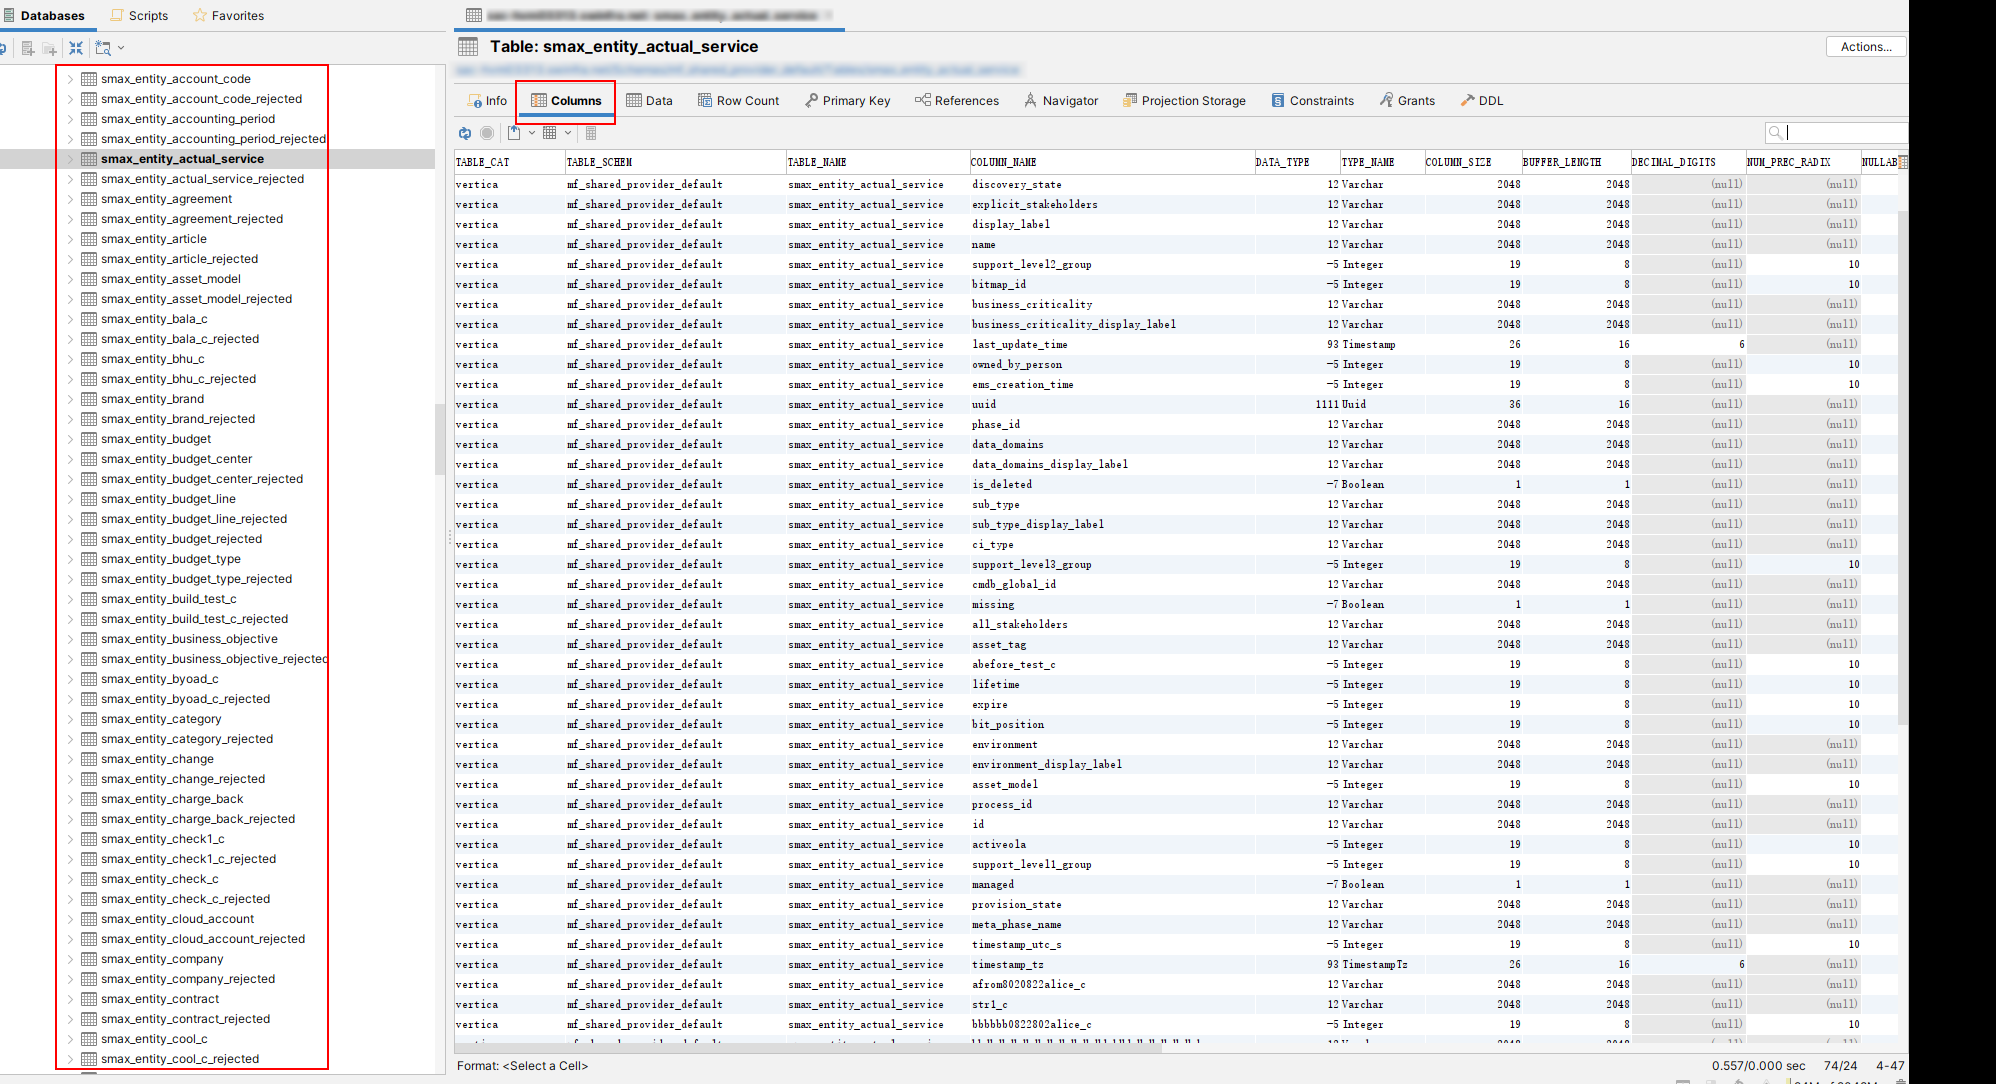1996x1084 pixels.
Task: Switch to the Data tab
Action: [649, 101]
